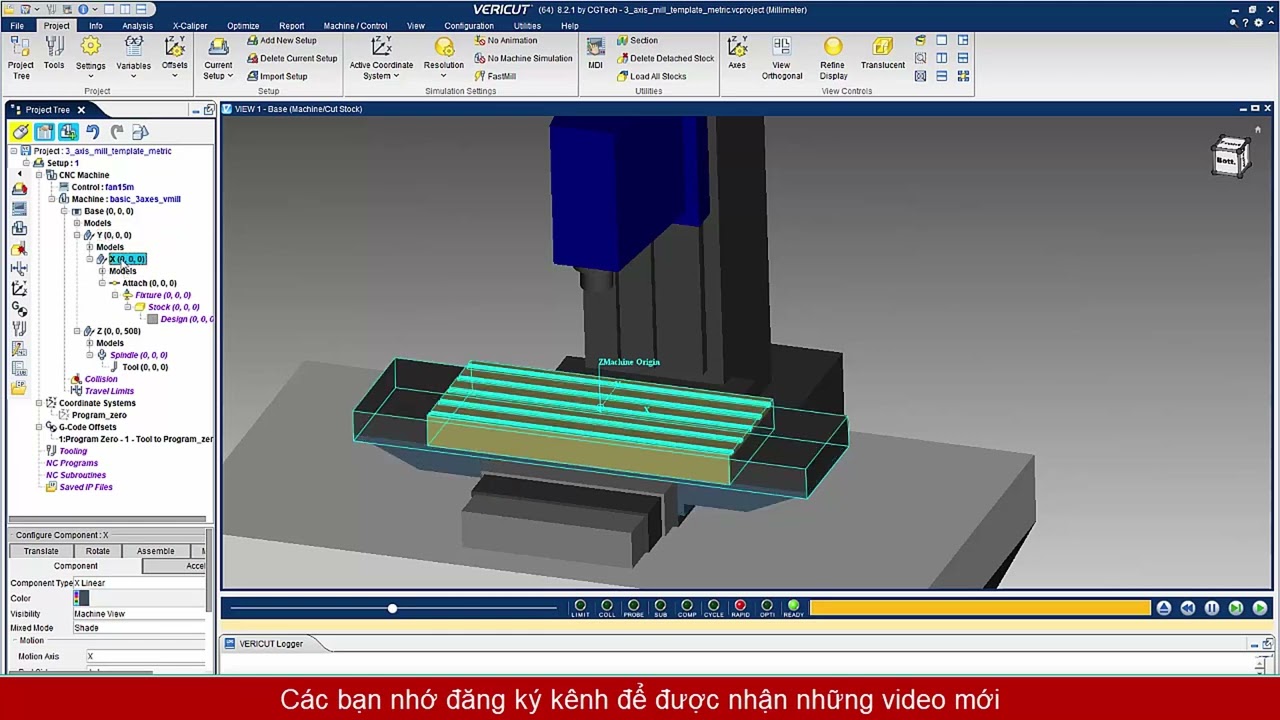This screenshot has height=720, width=1280.
Task: Toggle the RAPID status light
Action: (740, 607)
